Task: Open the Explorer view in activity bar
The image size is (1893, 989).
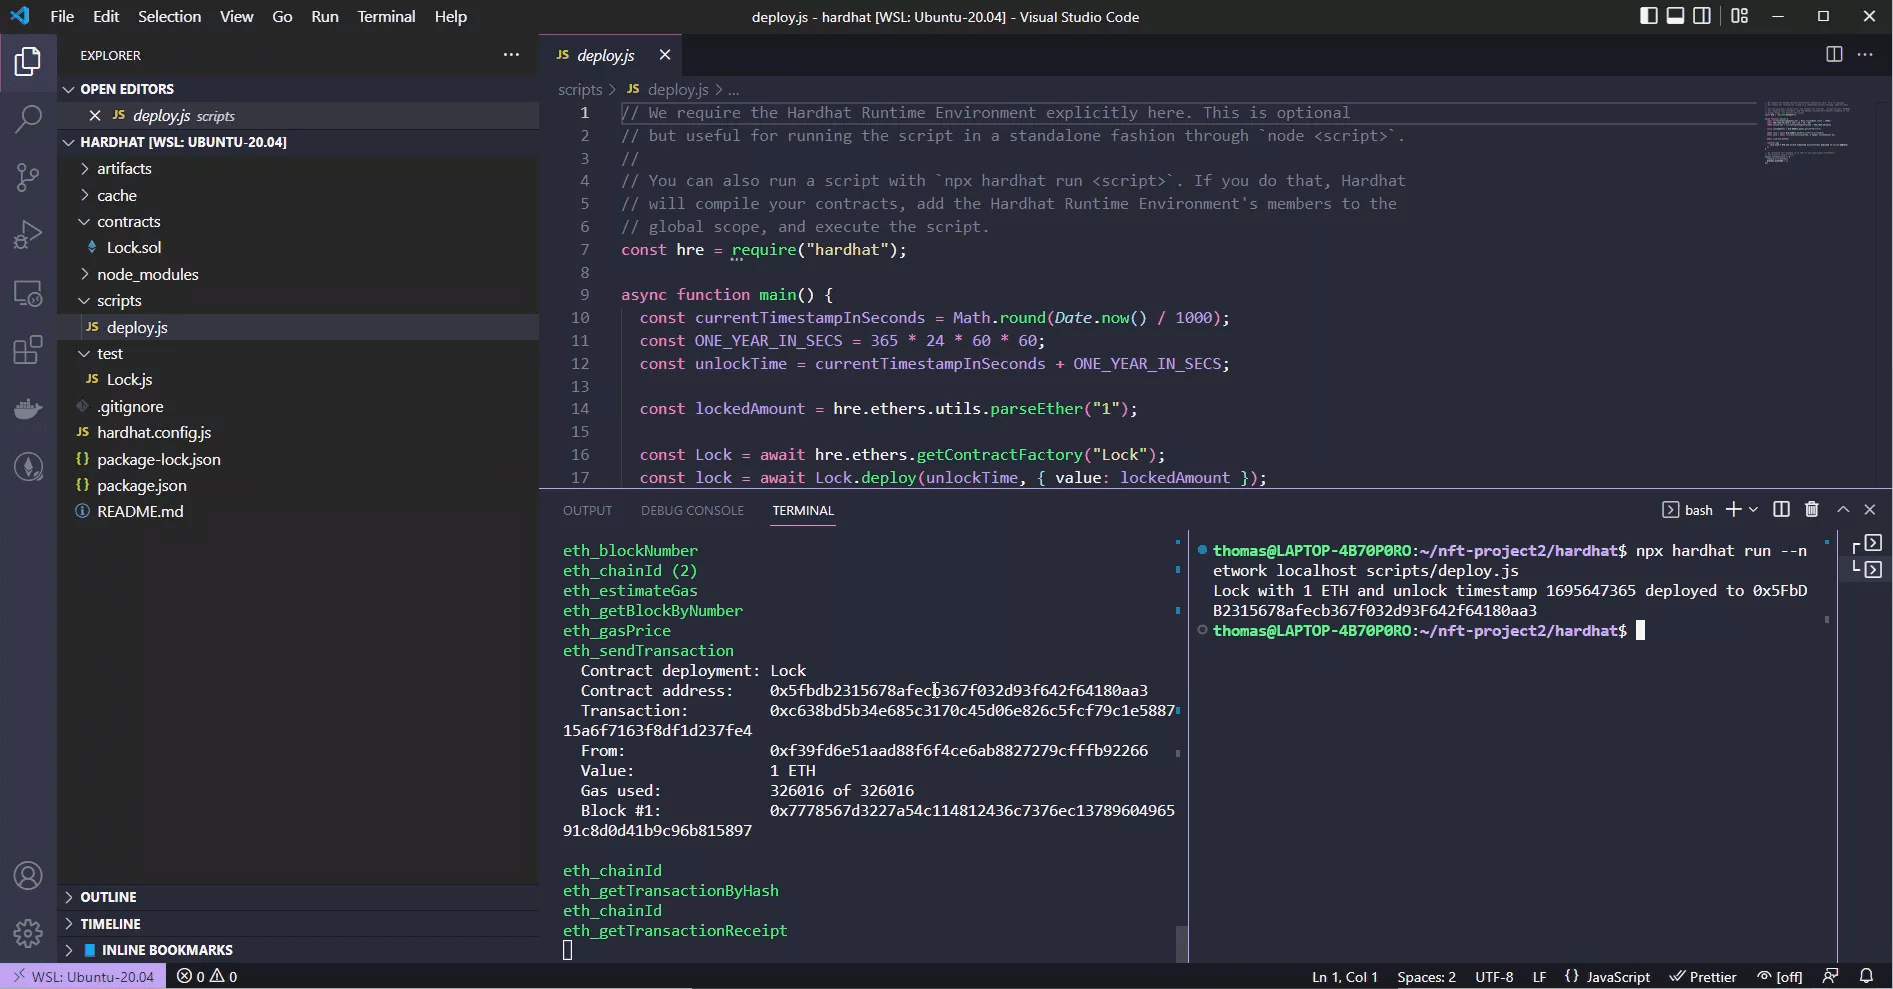Action: pos(28,62)
